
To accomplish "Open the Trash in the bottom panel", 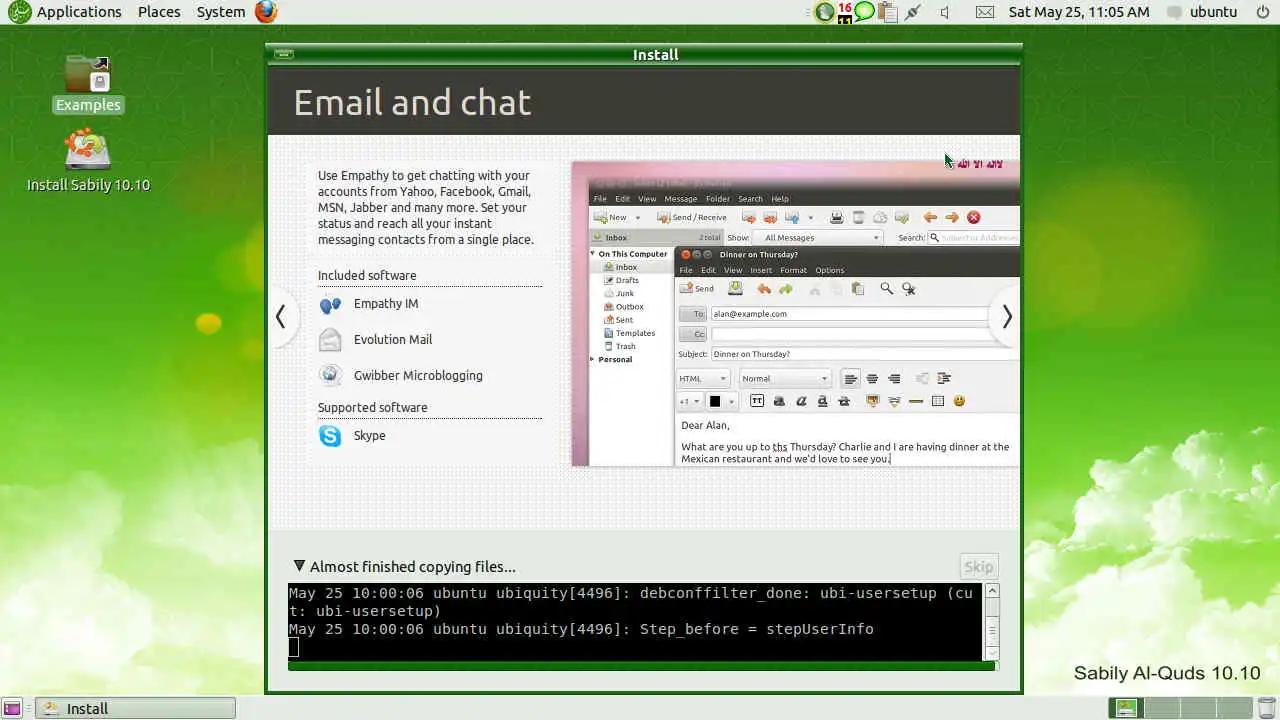I will [x=1266, y=709].
